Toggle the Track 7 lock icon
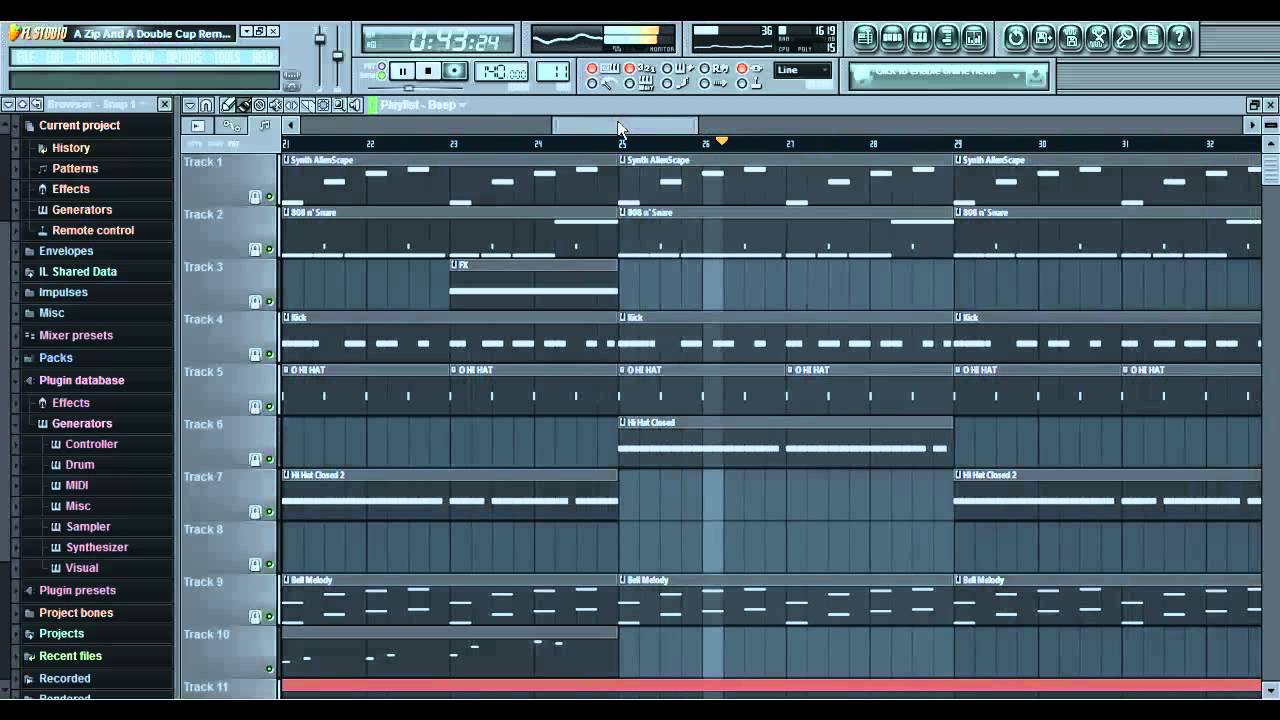This screenshot has width=1280, height=720. pyautogui.click(x=255, y=512)
